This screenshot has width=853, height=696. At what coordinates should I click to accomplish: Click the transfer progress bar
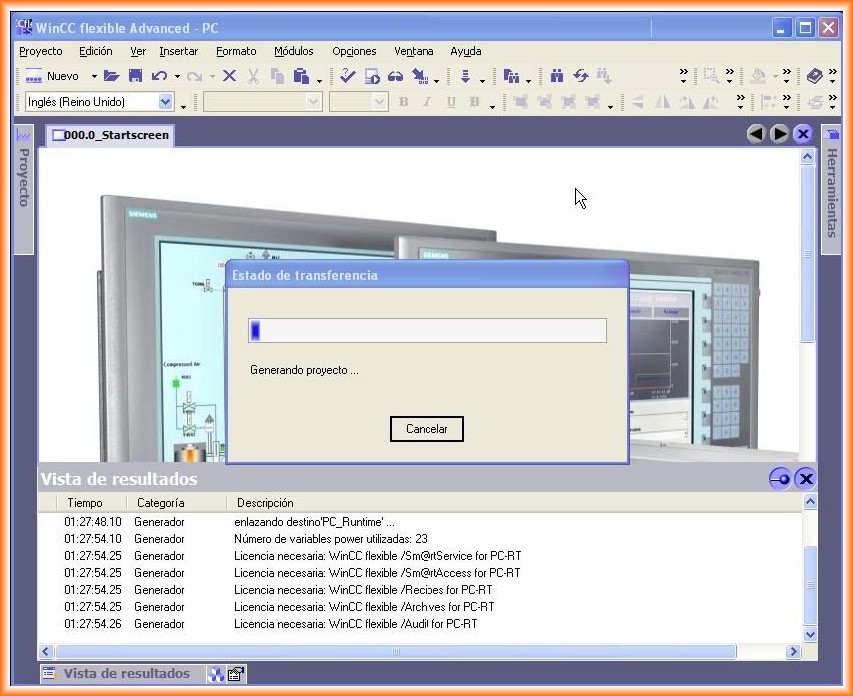427,331
